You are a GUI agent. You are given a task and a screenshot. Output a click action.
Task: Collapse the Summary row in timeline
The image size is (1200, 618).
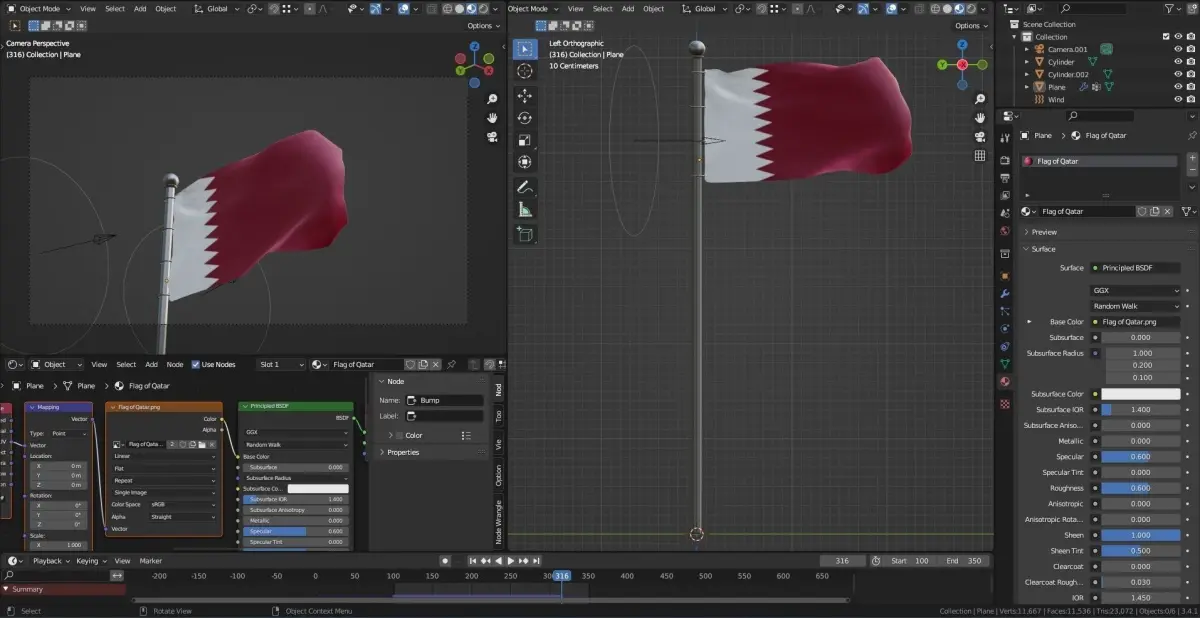tap(7, 589)
